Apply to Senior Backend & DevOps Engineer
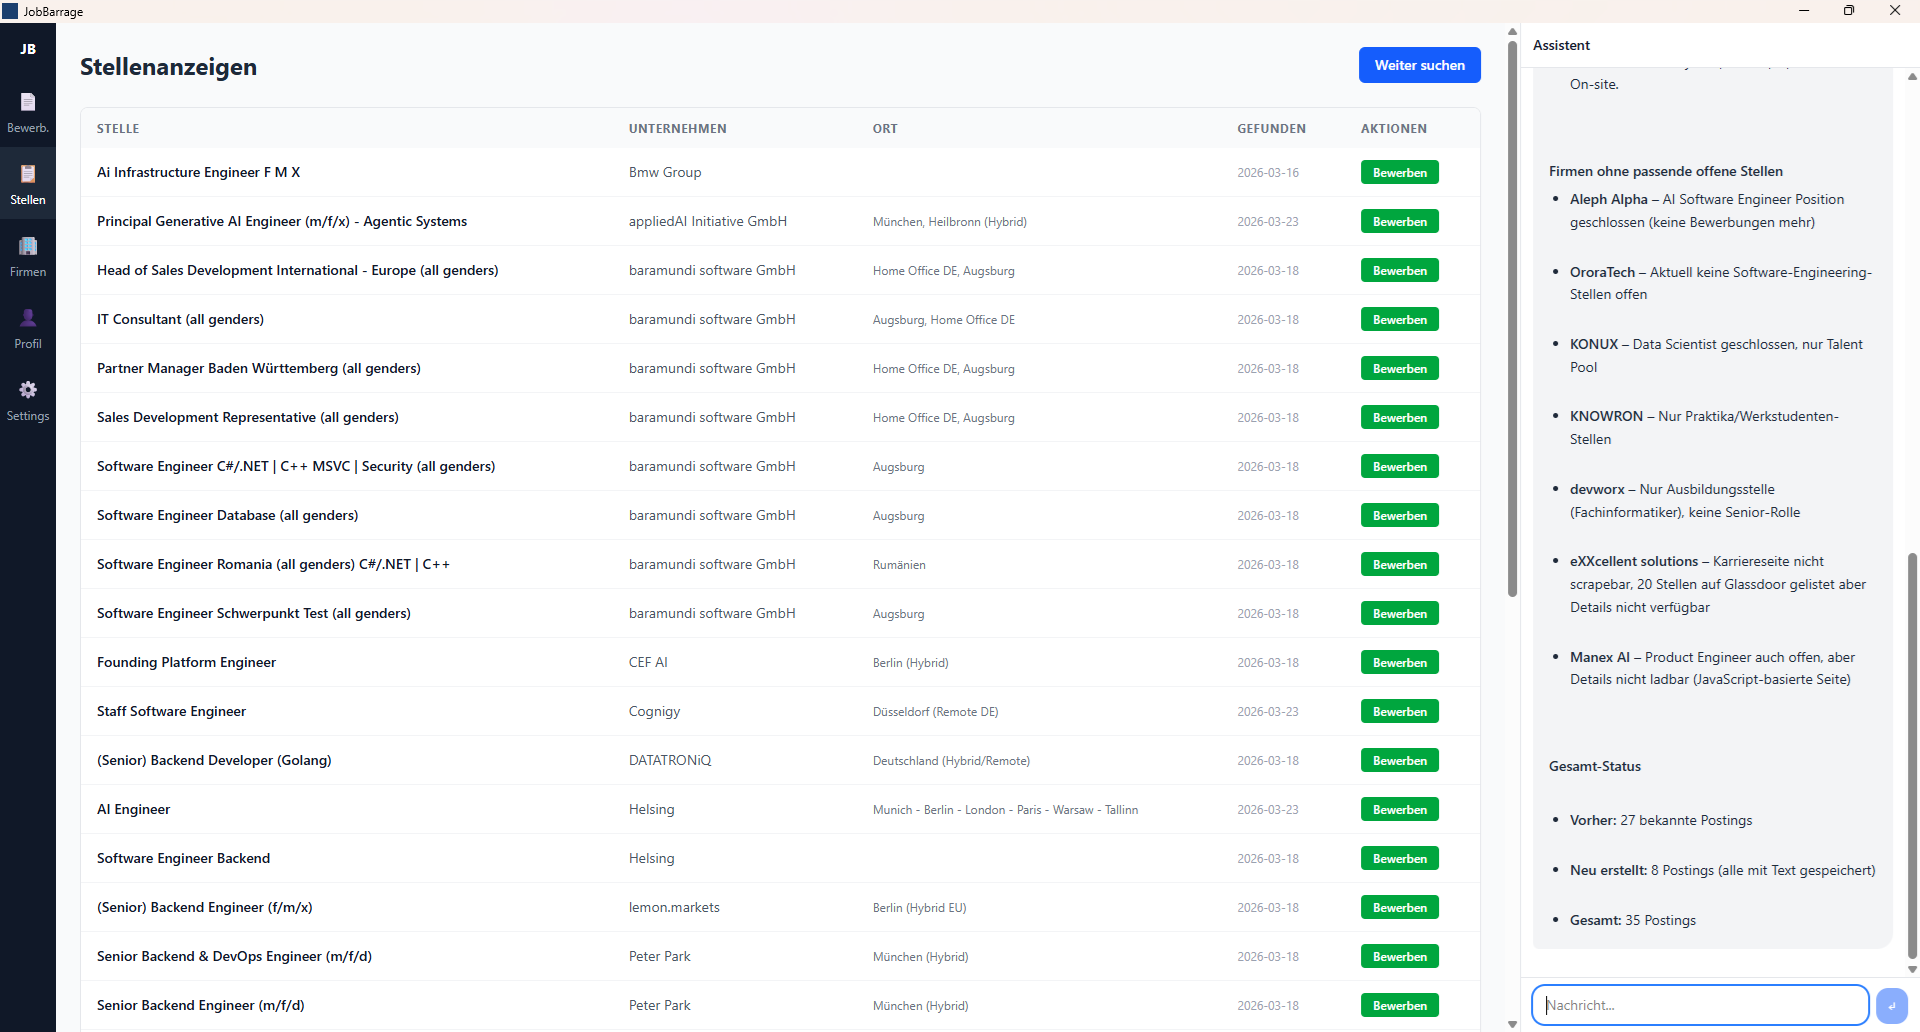Screen dimensions: 1920x1032 point(1399,956)
